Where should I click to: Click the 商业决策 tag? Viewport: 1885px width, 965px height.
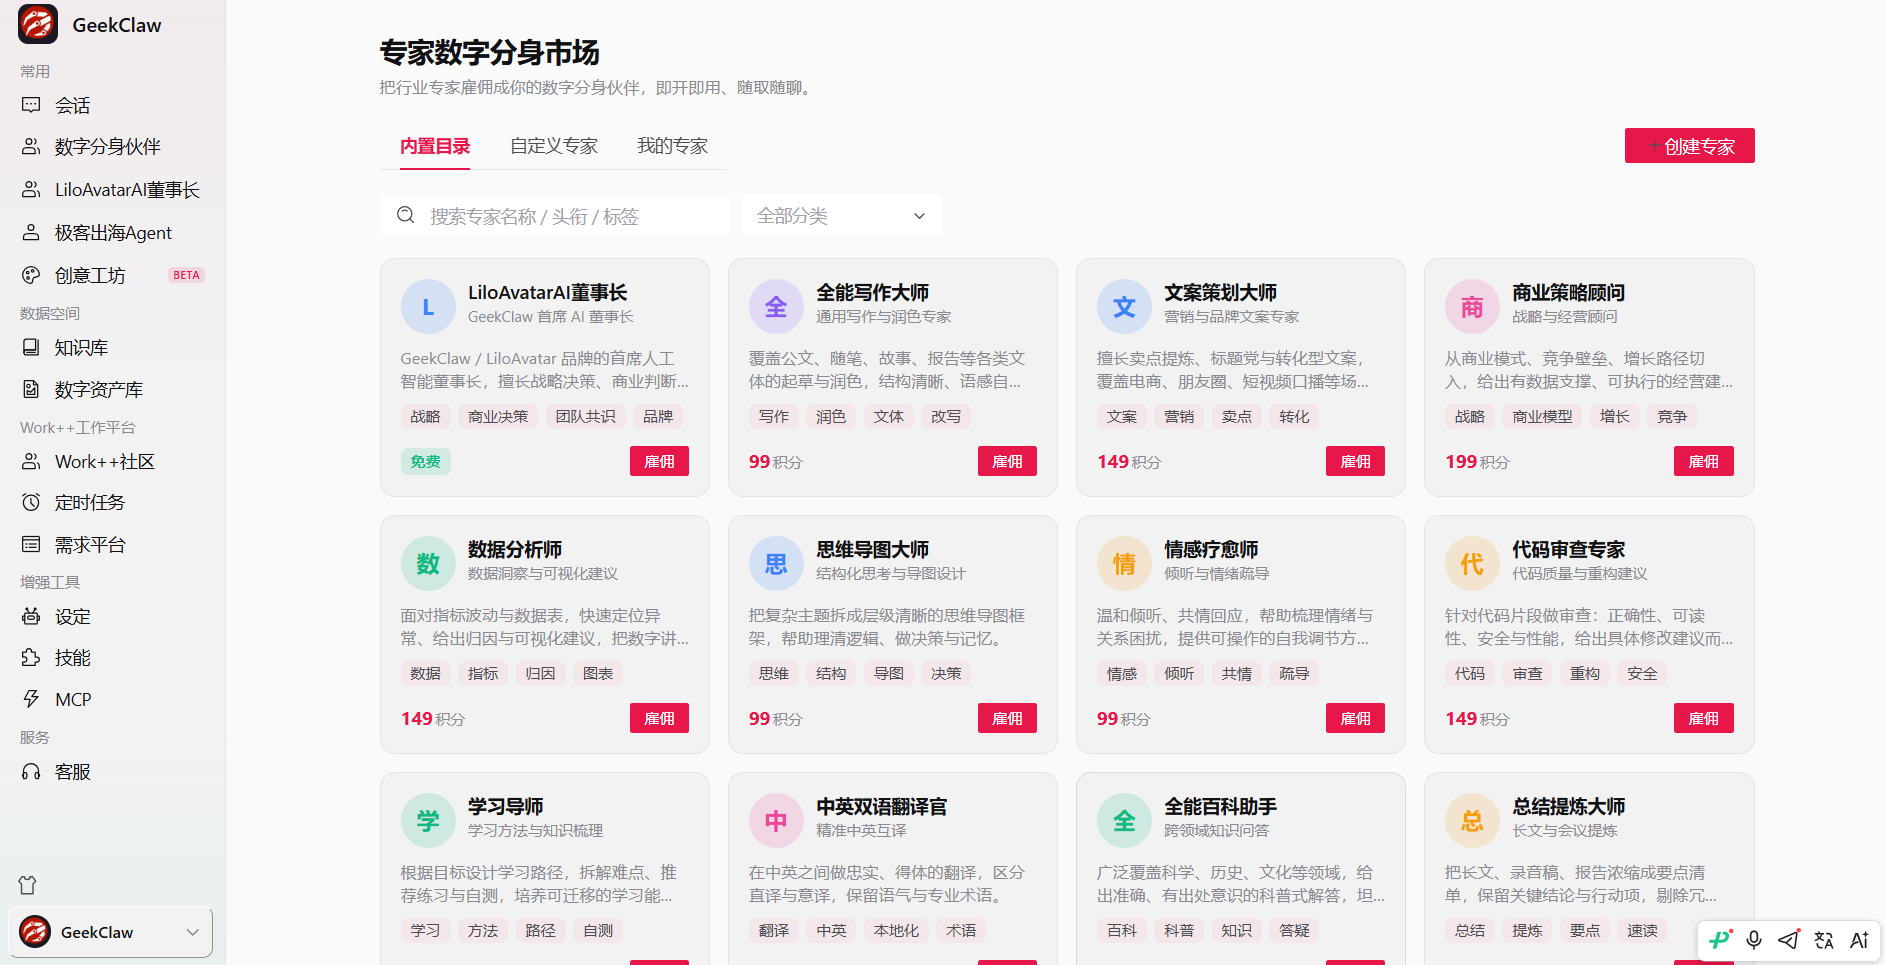click(x=498, y=416)
